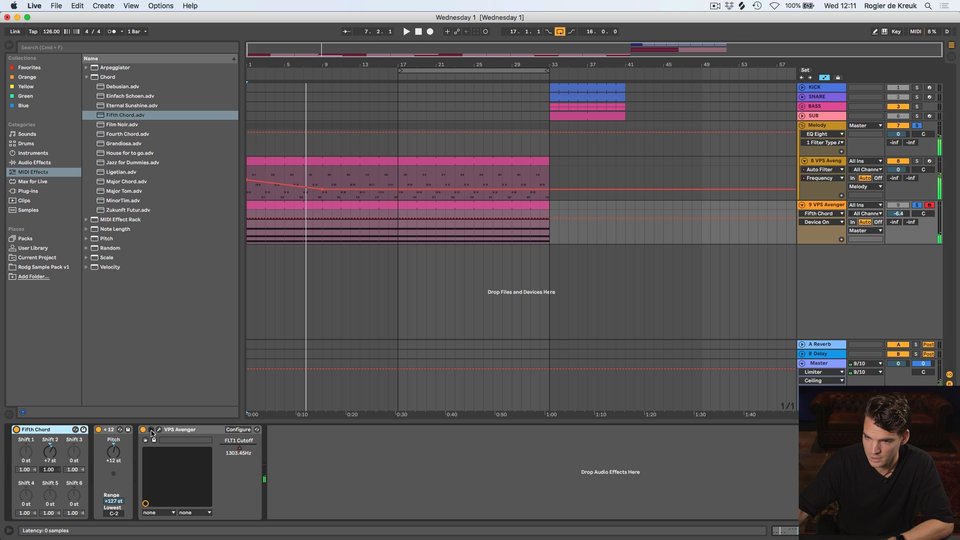The height and width of the screenshot is (540, 960).
Task: Collapse the Chord folder
Action: pyautogui.click(x=86, y=77)
